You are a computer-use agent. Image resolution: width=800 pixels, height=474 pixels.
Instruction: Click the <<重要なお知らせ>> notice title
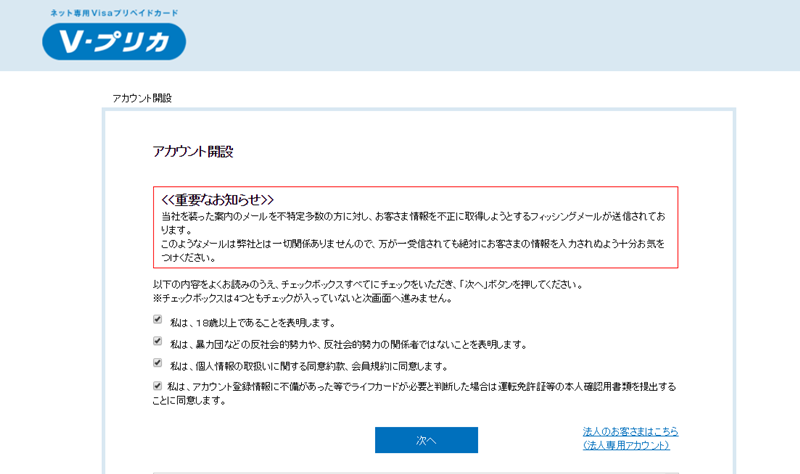click(217, 200)
